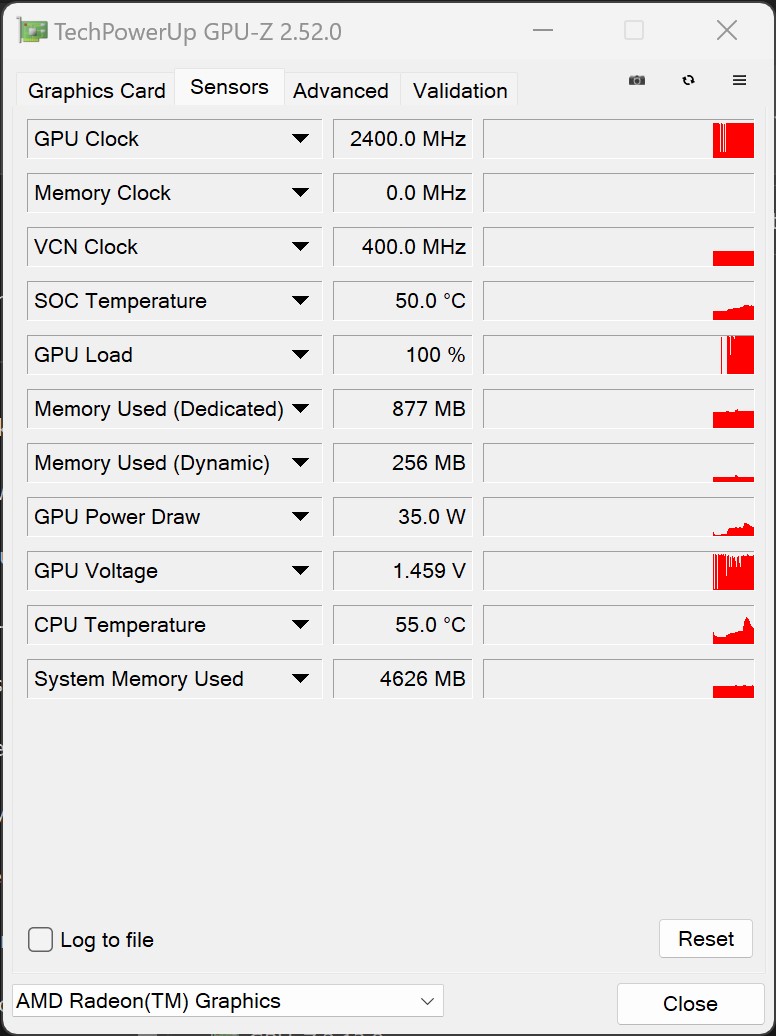The image size is (776, 1036).
Task: Open AMD Radeon Graphics device selector
Action: pos(227,1001)
